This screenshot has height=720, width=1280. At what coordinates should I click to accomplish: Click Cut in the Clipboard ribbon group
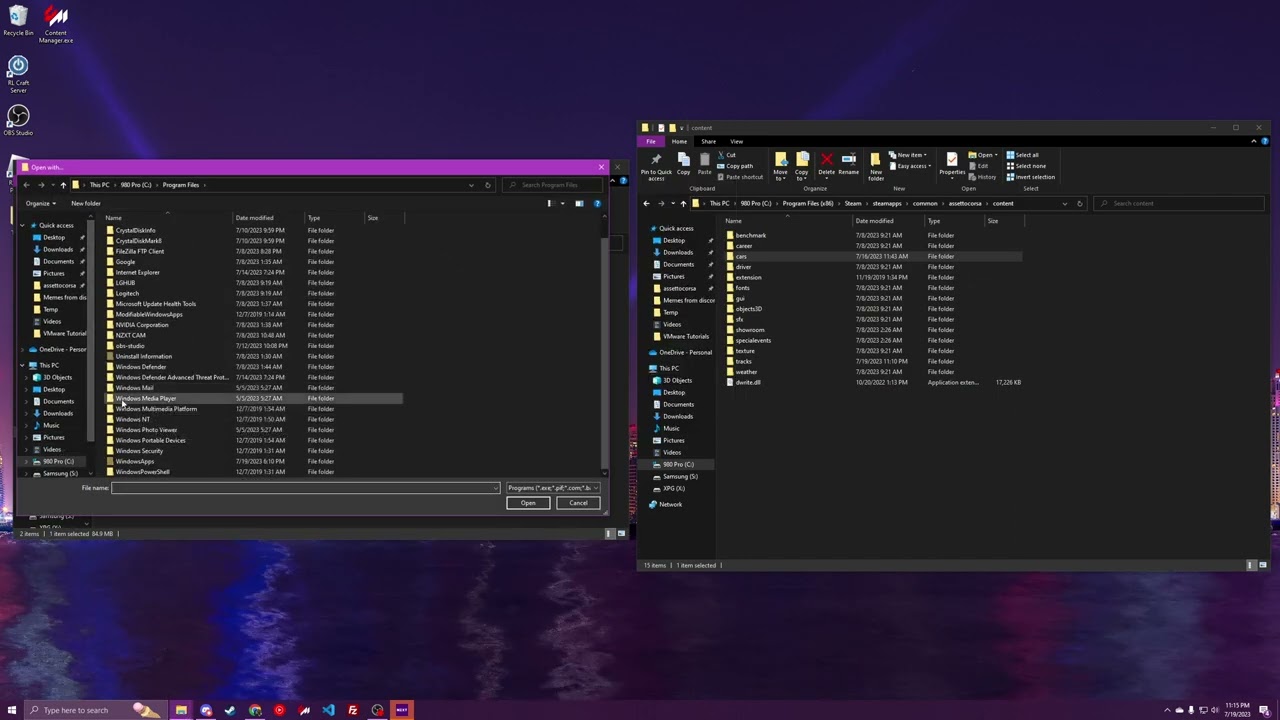point(727,155)
